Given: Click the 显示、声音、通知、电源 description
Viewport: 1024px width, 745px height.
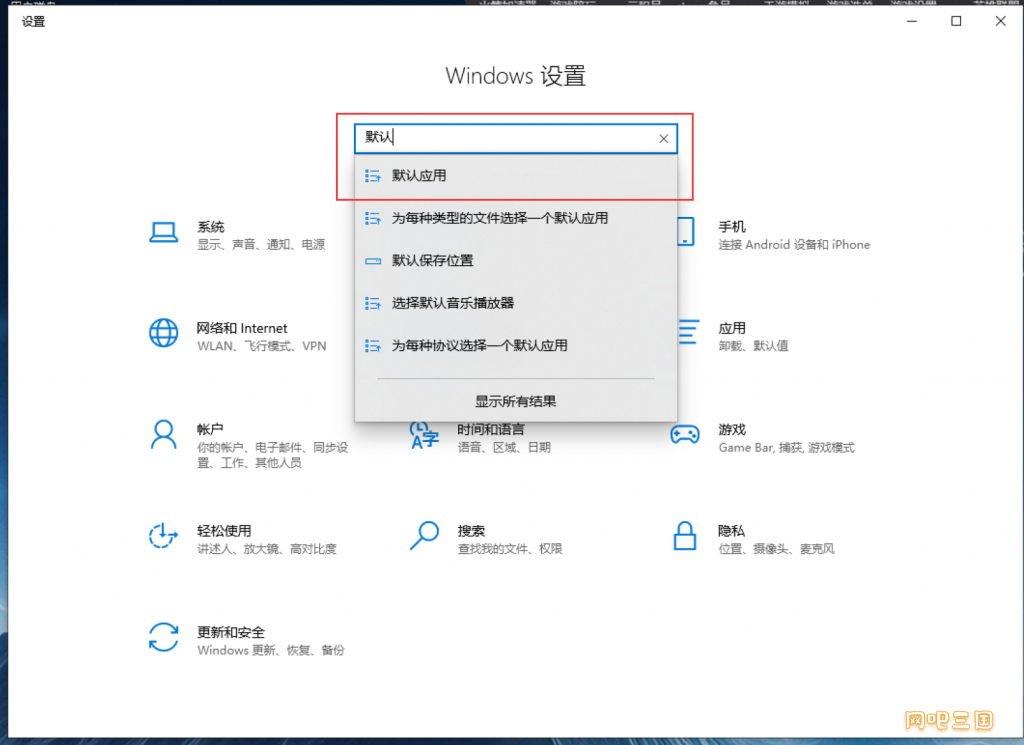Looking at the screenshot, I should pos(261,244).
